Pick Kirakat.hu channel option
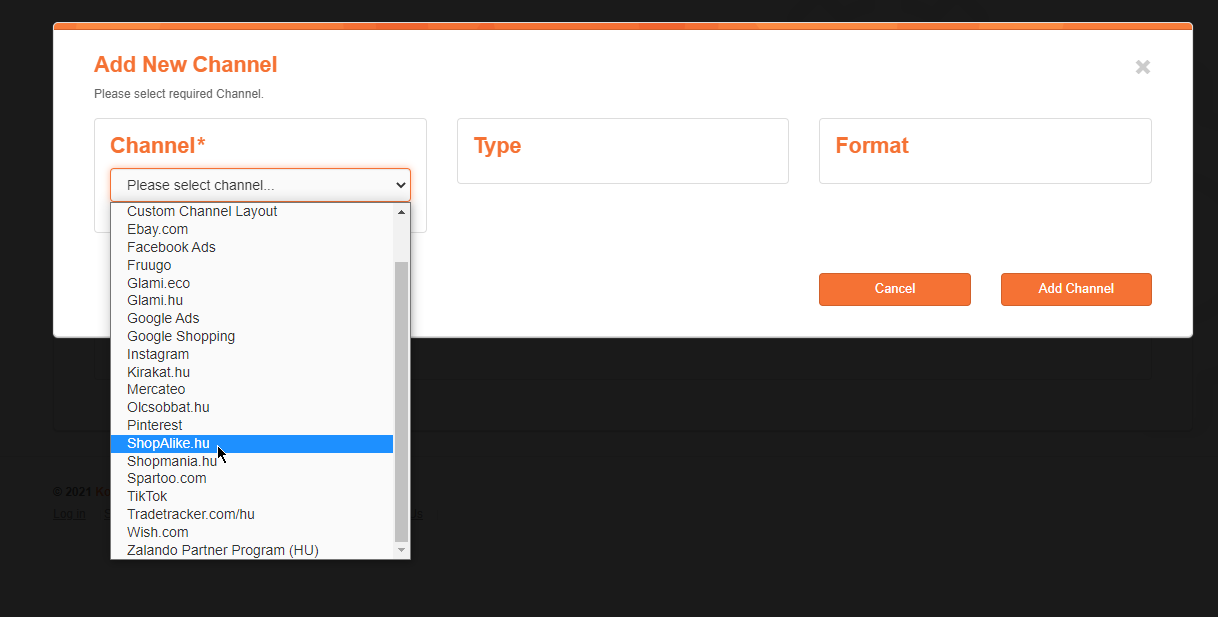1218x617 pixels. tap(252, 372)
